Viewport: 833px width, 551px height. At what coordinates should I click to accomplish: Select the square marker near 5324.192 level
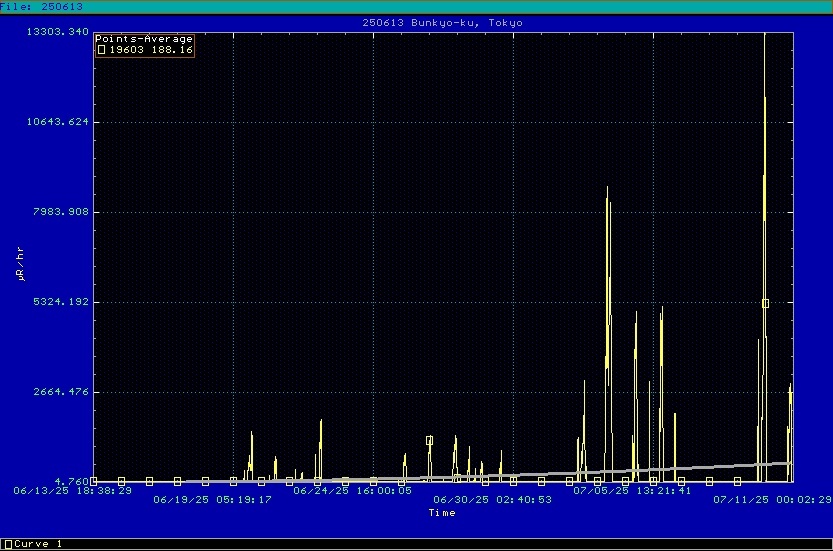click(x=765, y=303)
